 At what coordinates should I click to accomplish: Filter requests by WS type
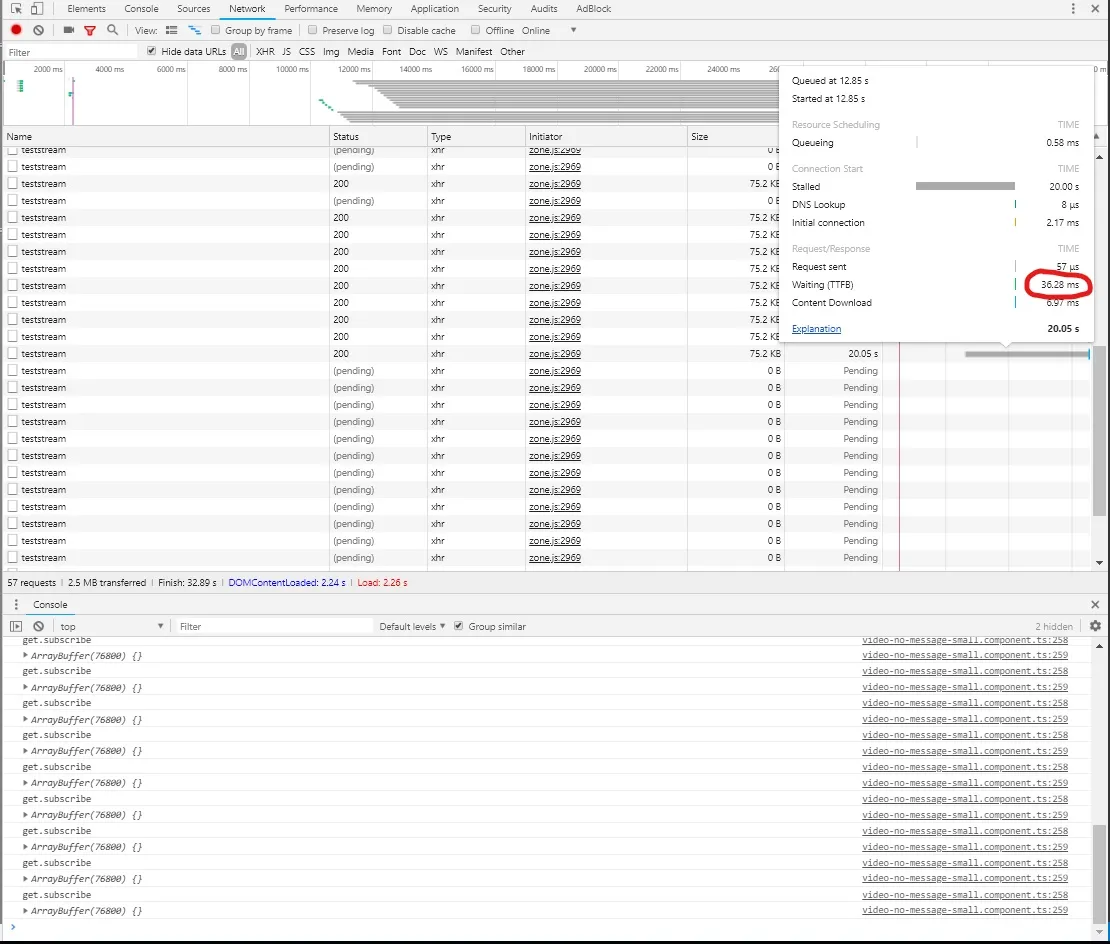[440, 52]
